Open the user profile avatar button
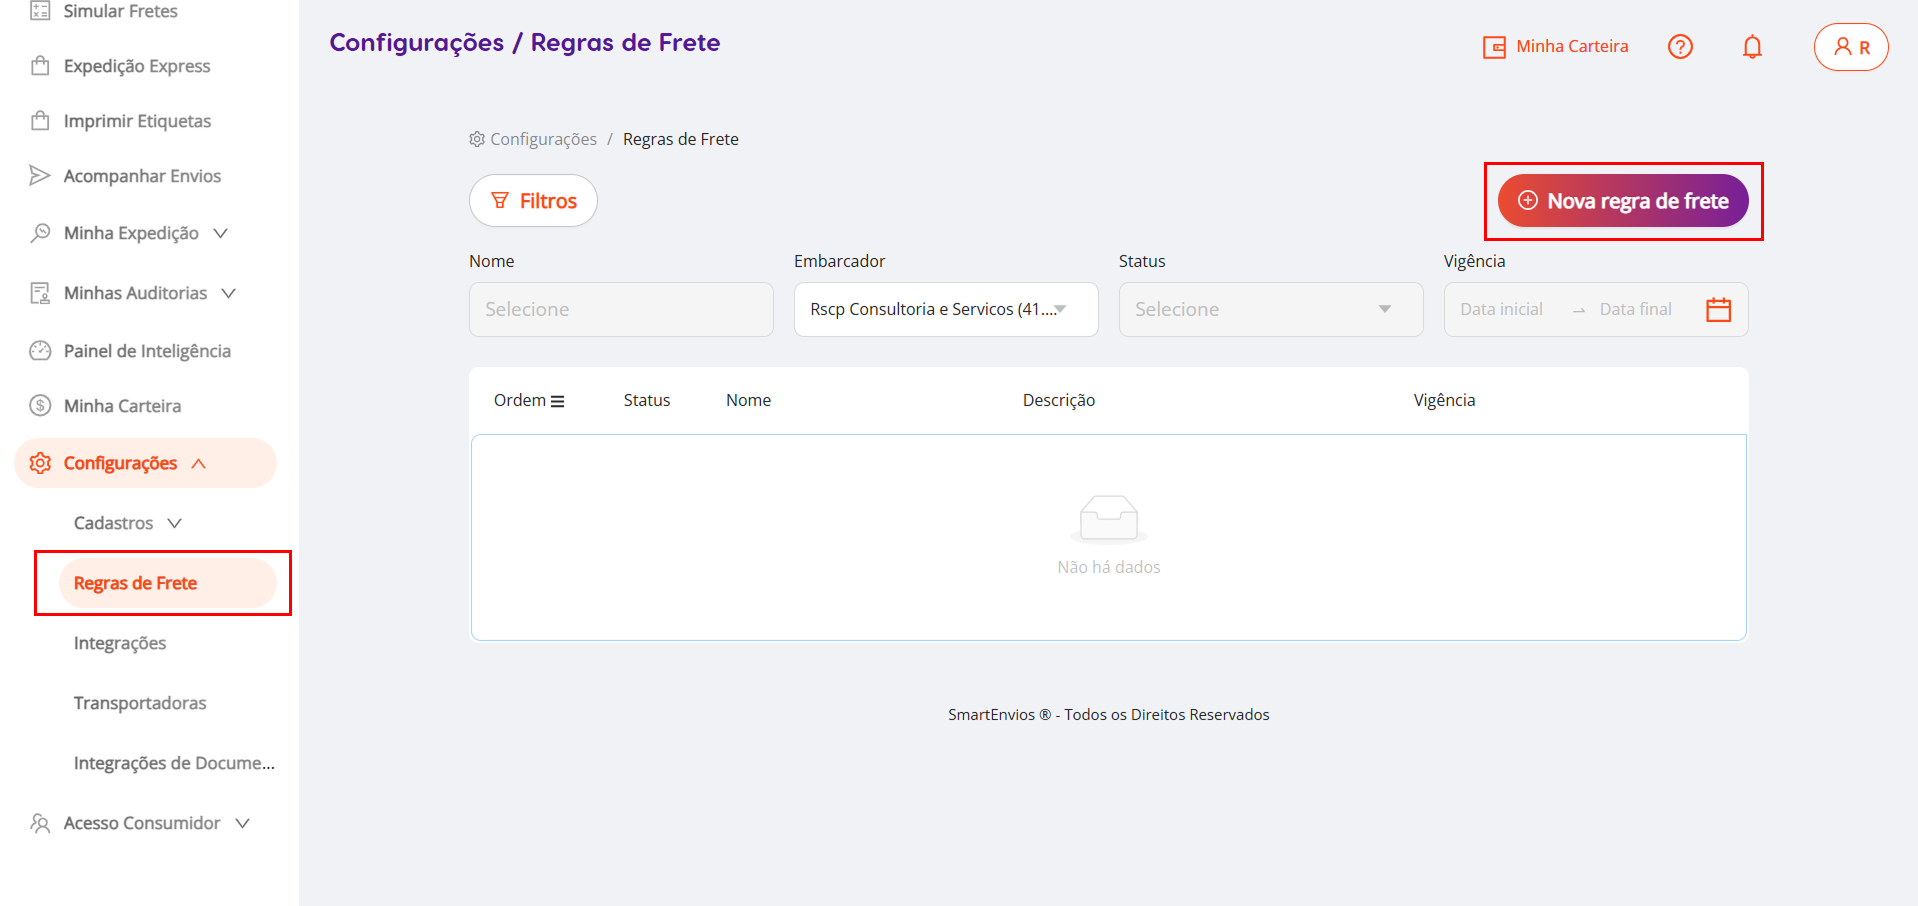 coord(1851,47)
